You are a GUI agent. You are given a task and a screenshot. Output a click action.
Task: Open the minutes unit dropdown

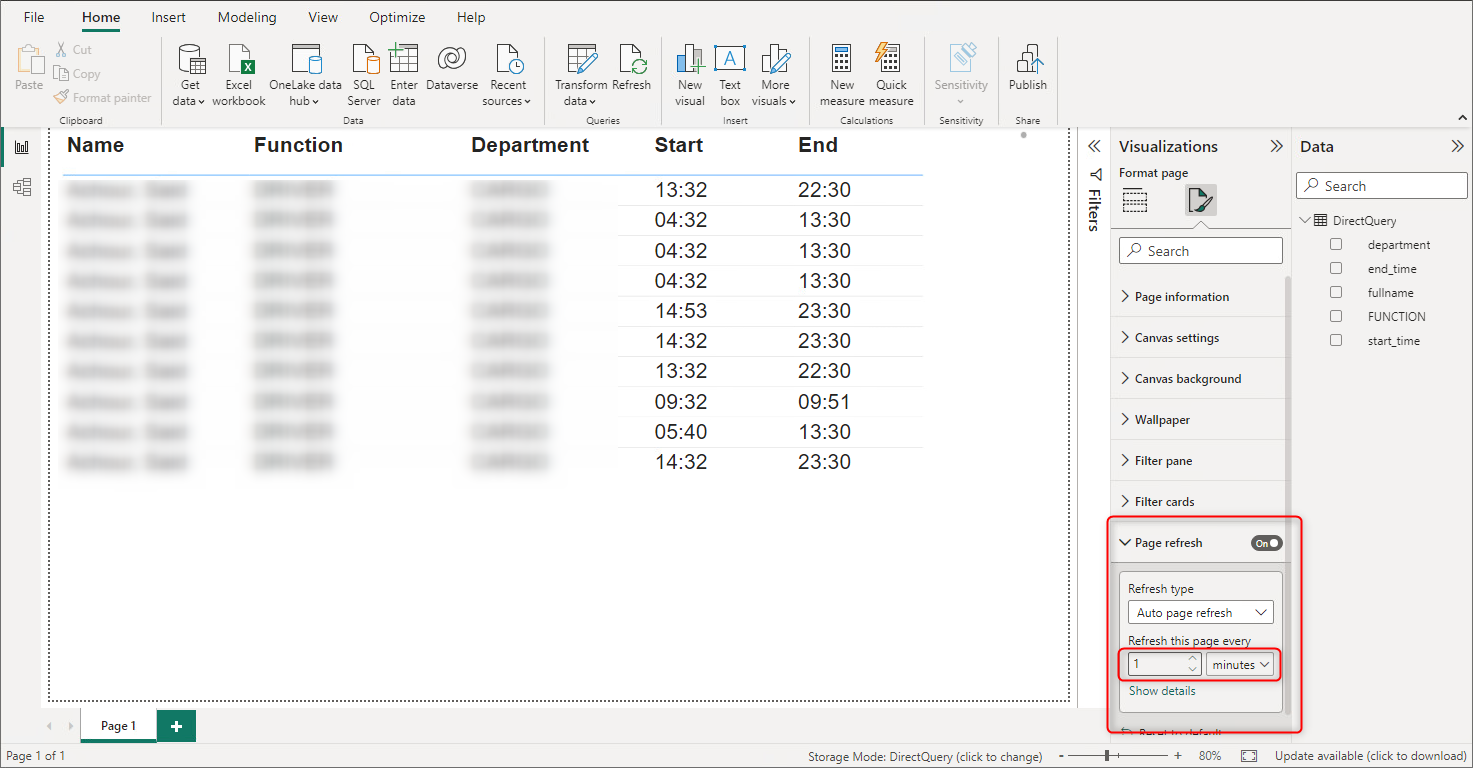click(x=1240, y=664)
